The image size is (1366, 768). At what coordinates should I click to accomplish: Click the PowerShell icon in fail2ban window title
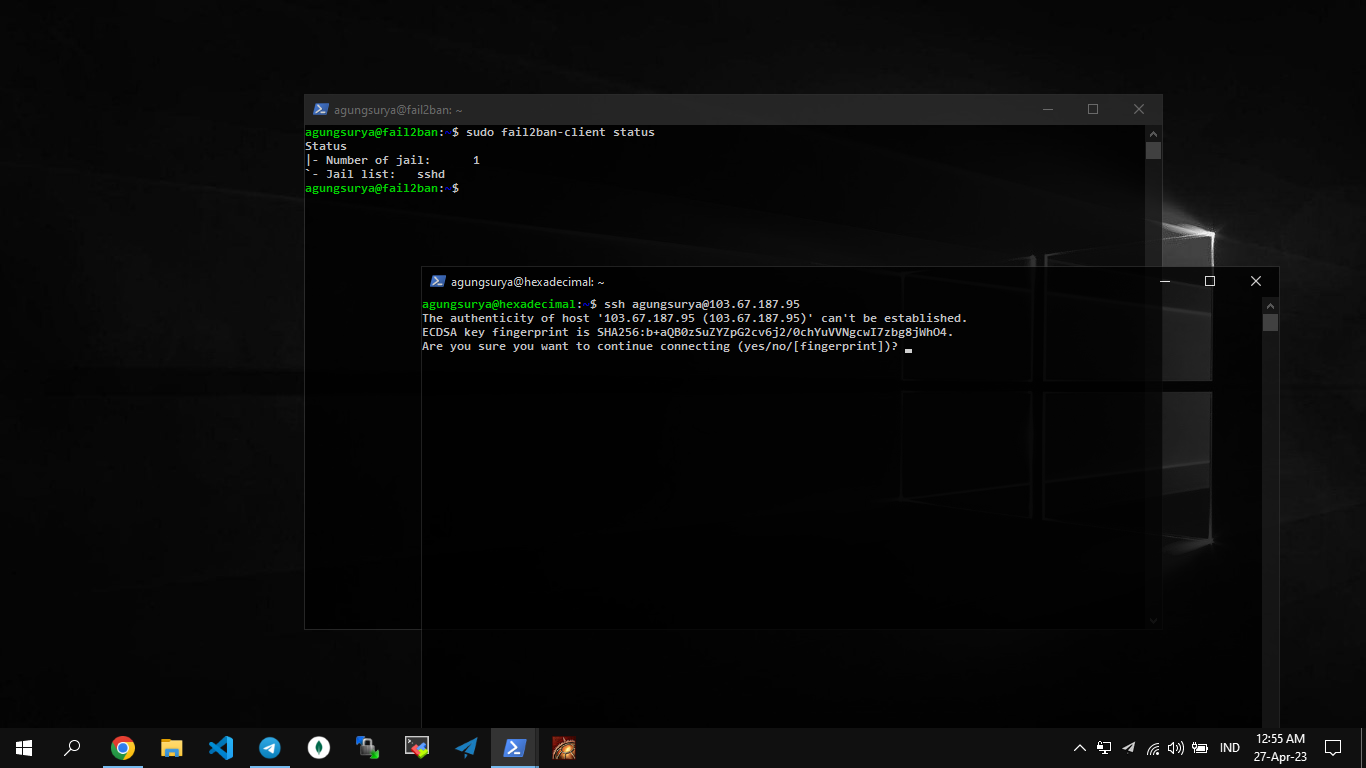(x=320, y=110)
